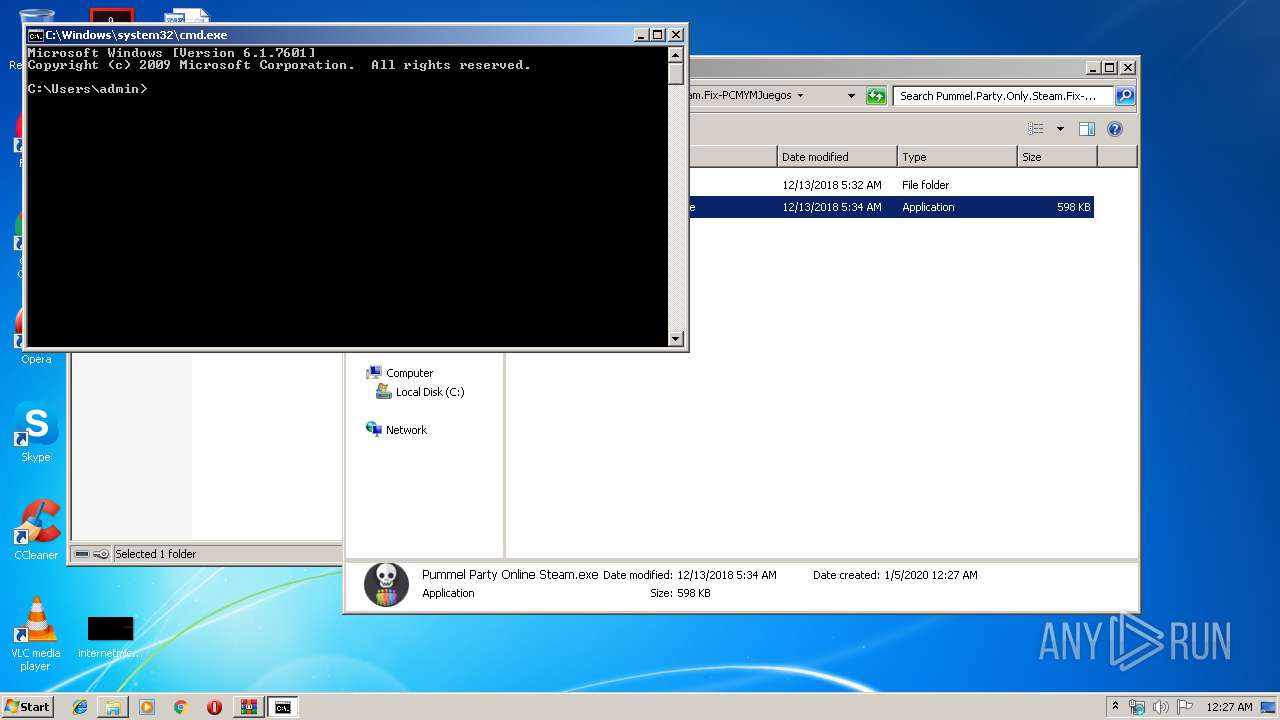The width and height of the screenshot is (1280, 720).
Task: Toggle the Explorer preview pane
Action: 1087,129
